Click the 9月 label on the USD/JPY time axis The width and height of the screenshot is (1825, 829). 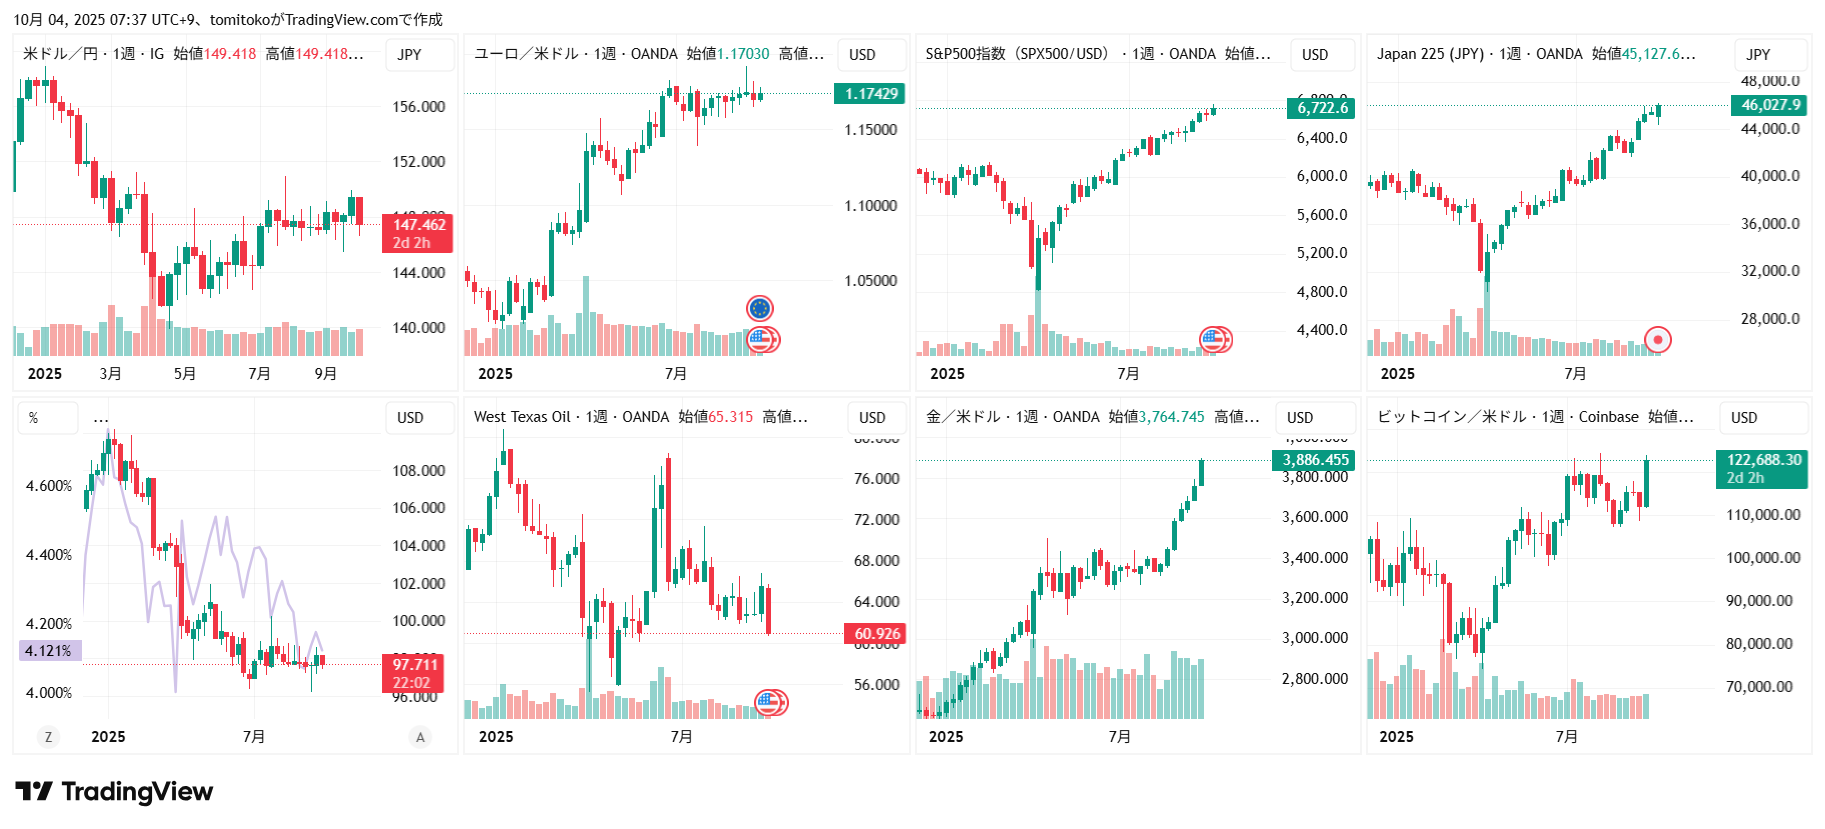[x=326, y=374]
